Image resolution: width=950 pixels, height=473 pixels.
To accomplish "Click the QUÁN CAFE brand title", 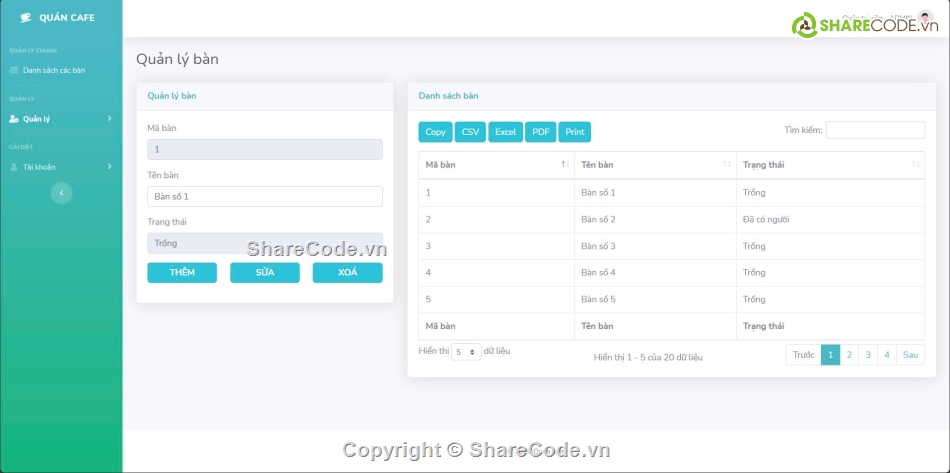I will click(67, 18).
